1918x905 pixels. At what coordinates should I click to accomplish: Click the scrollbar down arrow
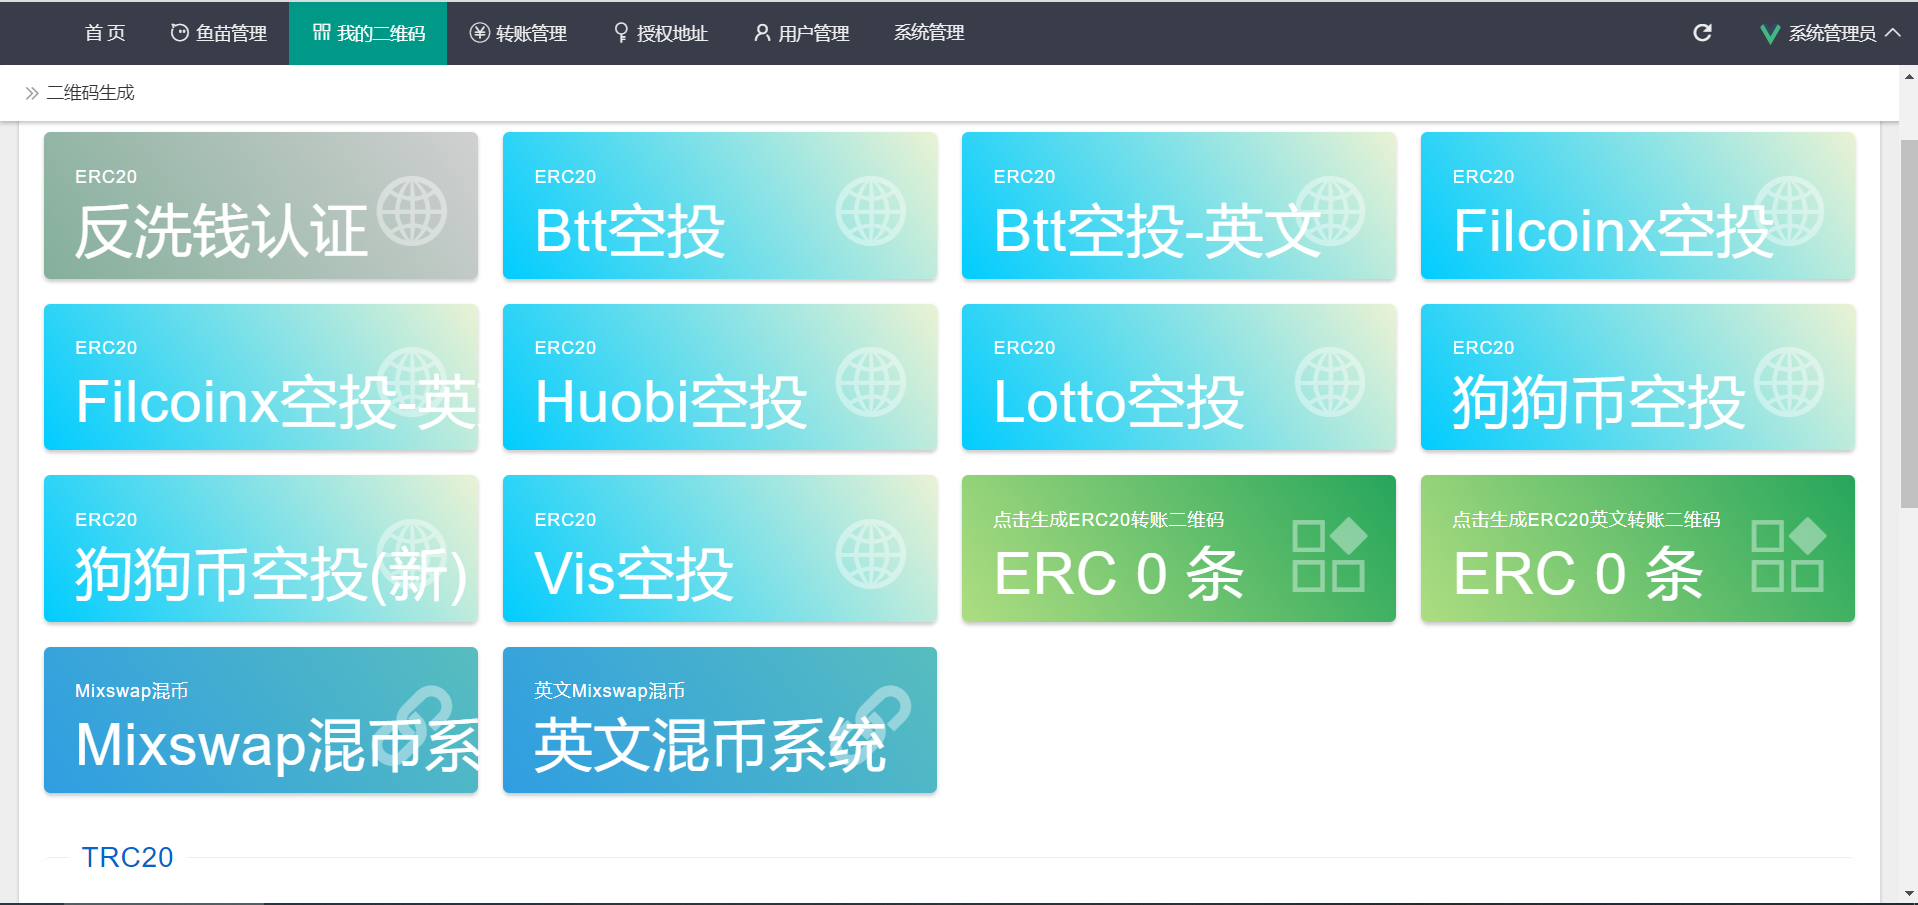[1909, 893]
